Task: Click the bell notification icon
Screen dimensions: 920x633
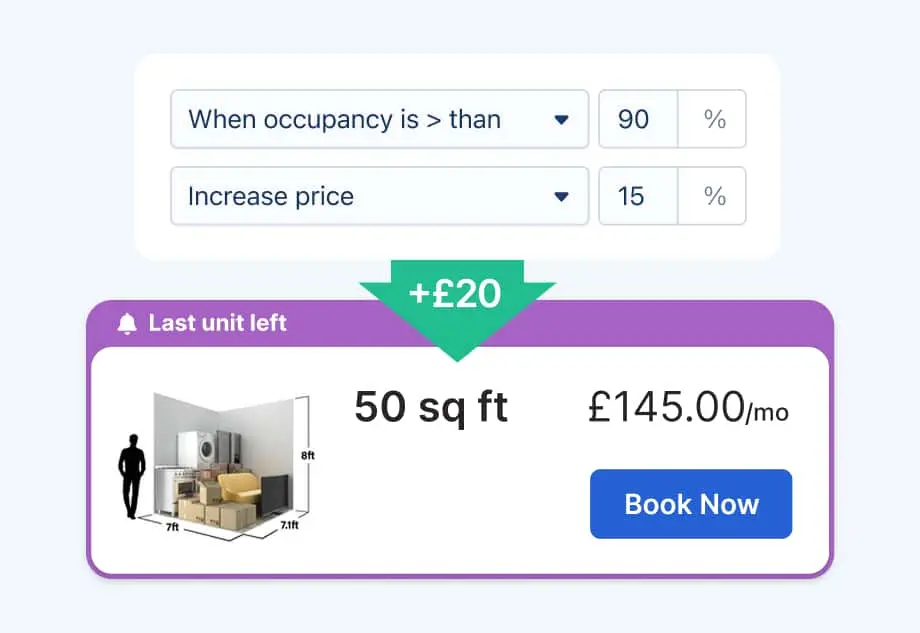Action: (x=128, y=322)
